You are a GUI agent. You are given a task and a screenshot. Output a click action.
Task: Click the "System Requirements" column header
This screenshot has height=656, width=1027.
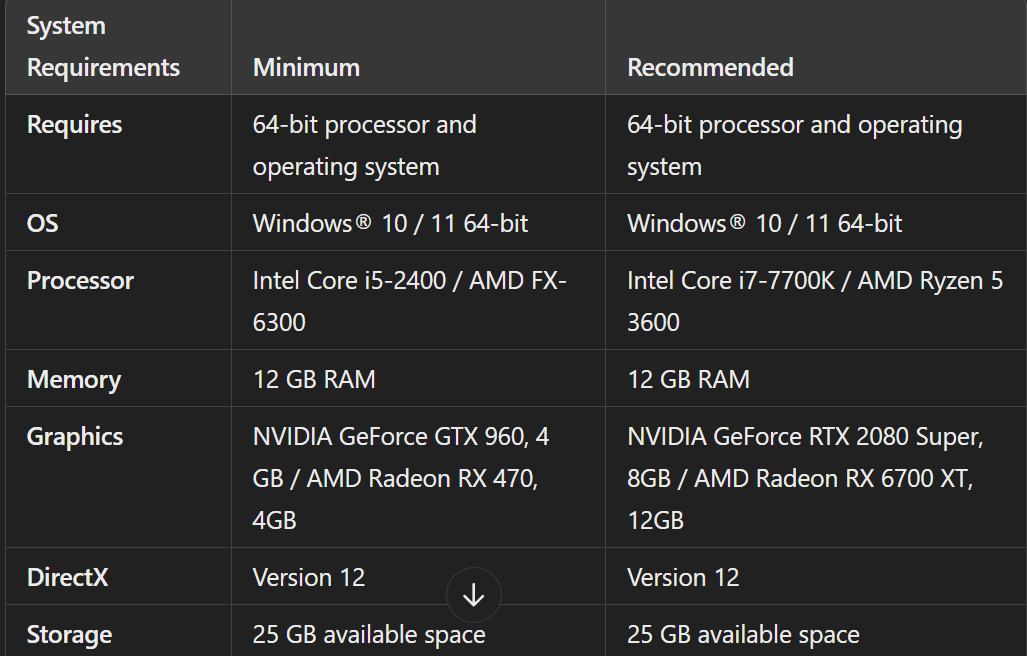[103, 47]
